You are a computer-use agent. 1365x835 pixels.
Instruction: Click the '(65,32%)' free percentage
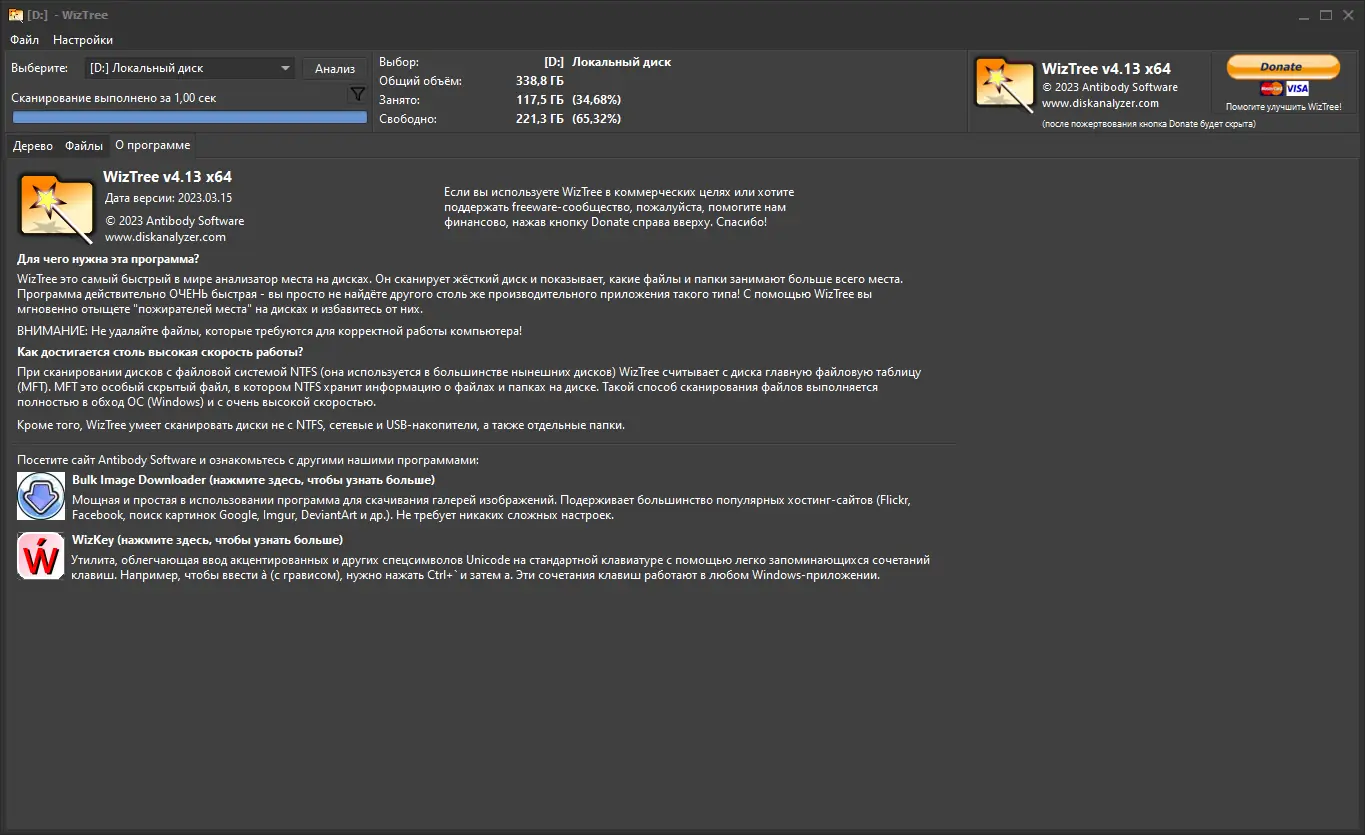coord(596,119)
